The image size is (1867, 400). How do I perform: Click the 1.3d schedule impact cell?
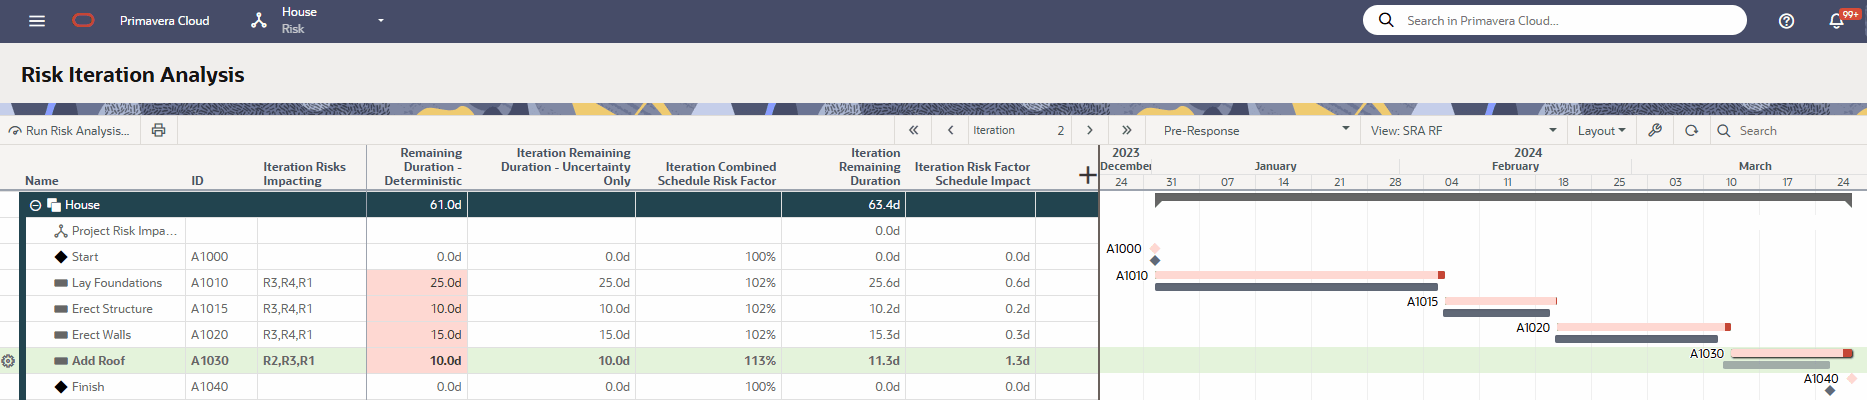click(x=970, y=361)
